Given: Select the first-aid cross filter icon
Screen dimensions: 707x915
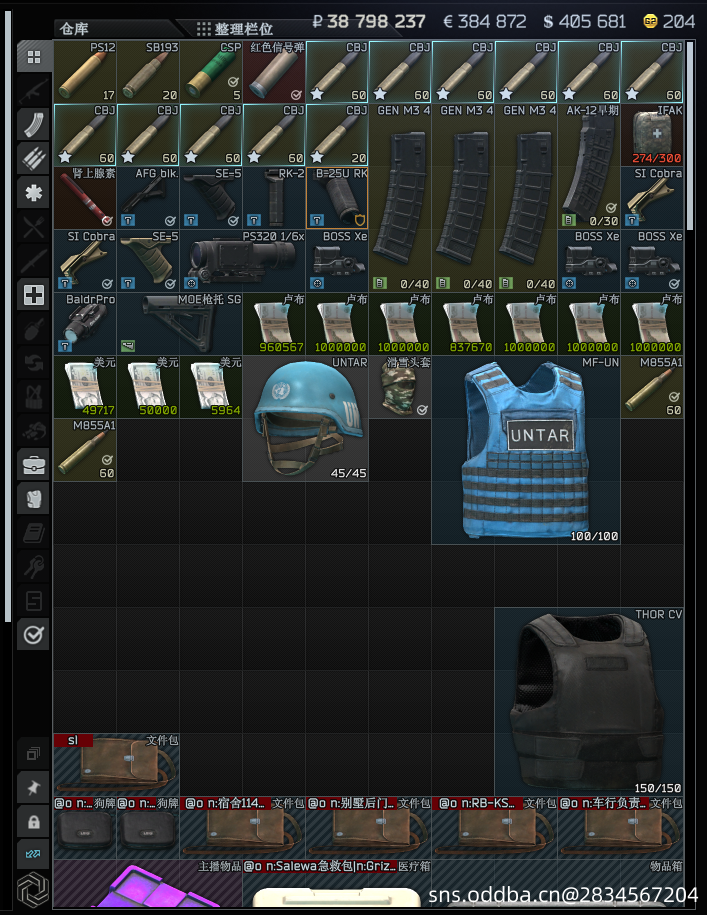Looking at the screenshot, I should (34, 295).
